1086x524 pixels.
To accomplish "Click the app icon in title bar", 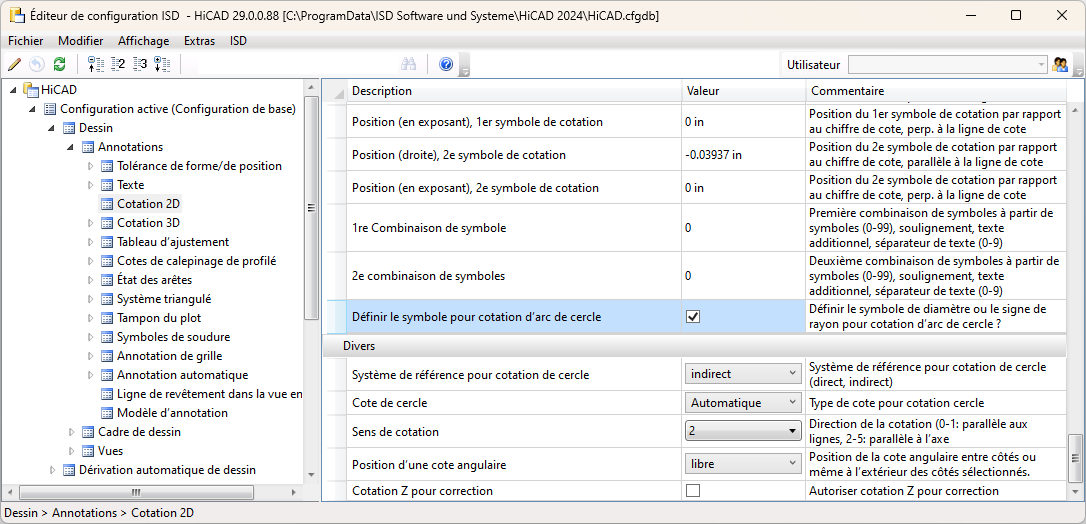I will (x=15, y=15).
